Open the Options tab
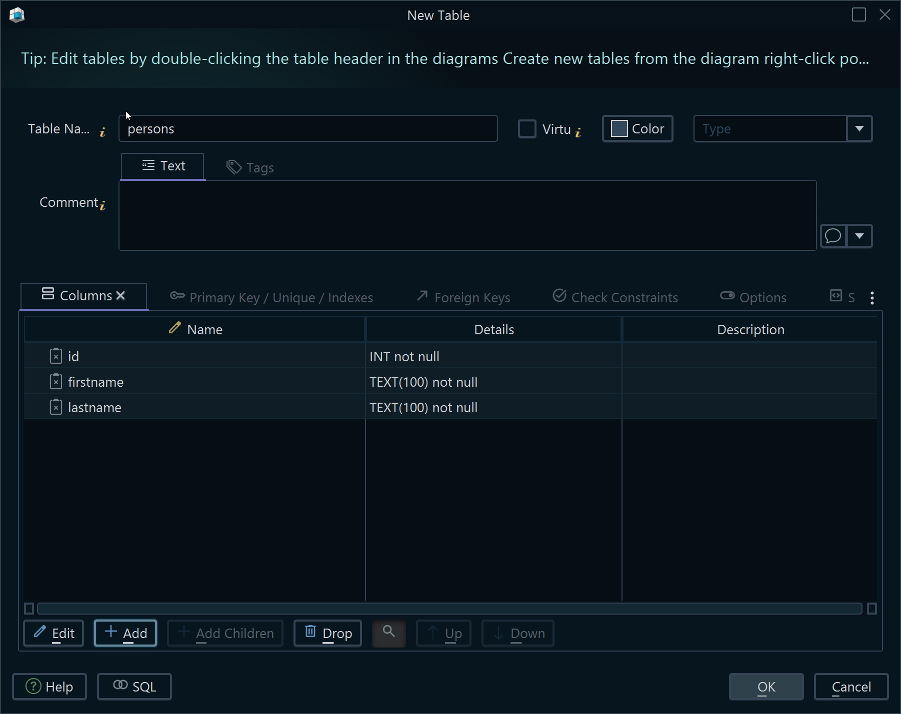Viewport: 901px width, 714px height. click(x=753, y=297)
